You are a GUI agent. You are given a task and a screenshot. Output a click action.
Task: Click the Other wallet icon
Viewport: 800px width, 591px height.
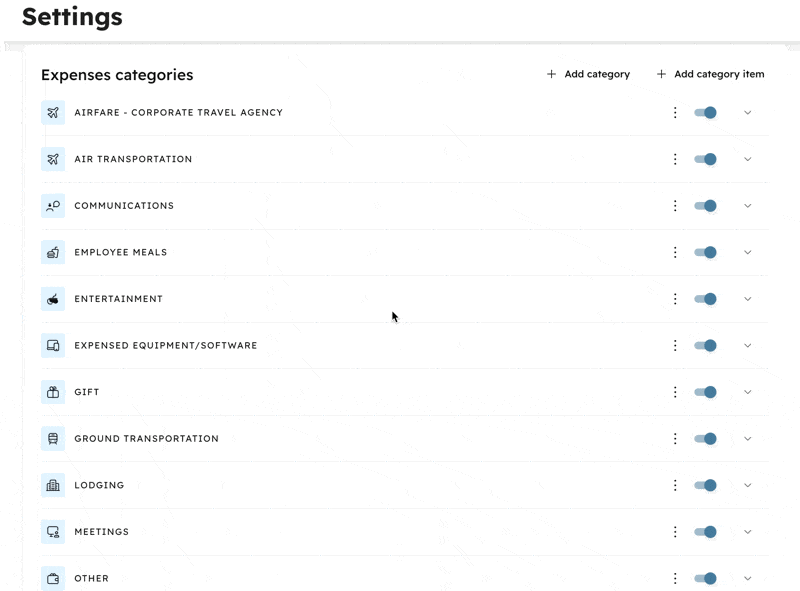click(53, 579)
